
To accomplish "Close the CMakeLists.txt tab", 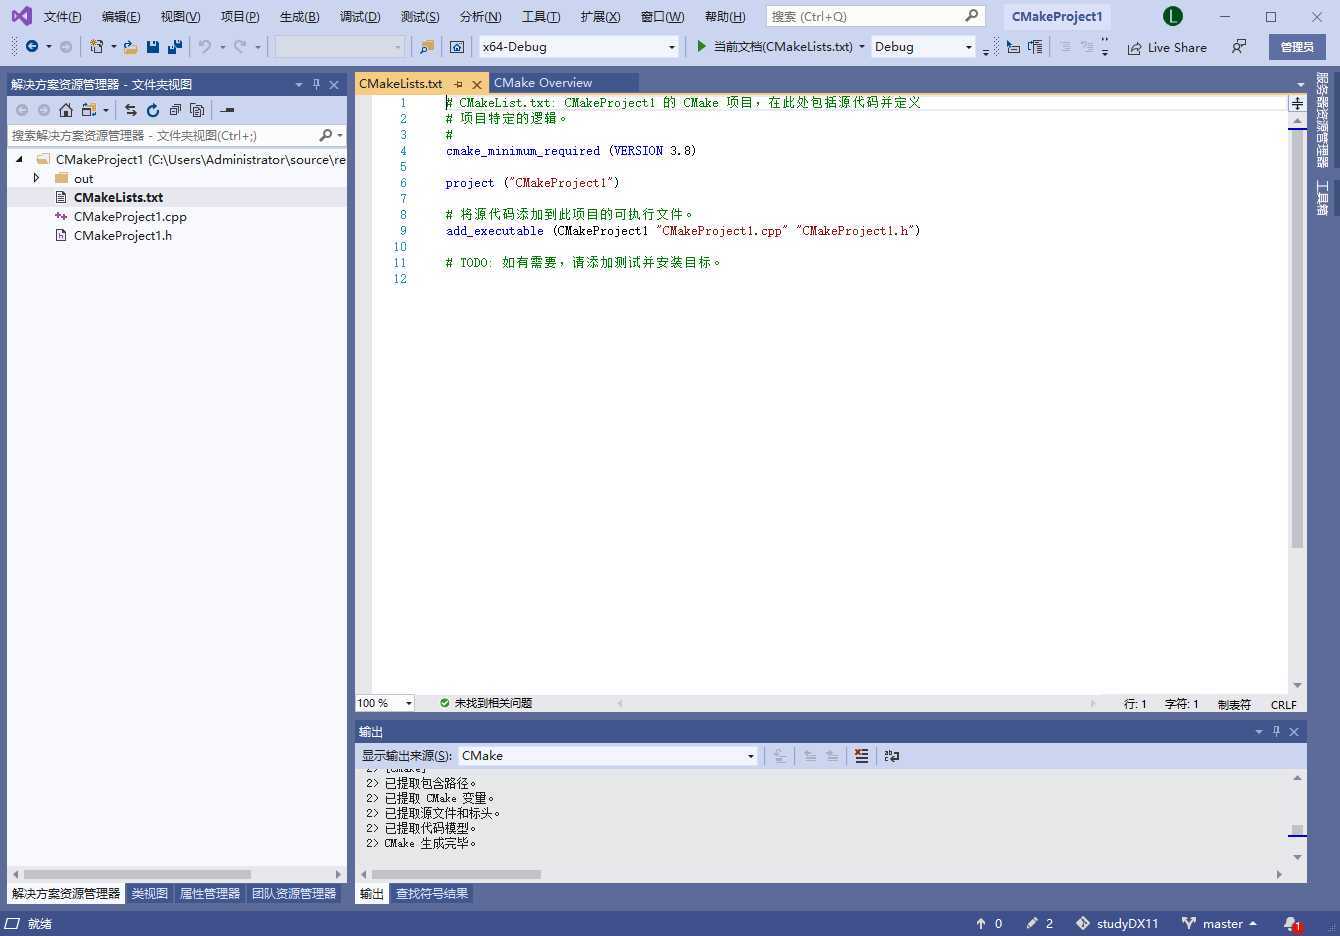I will (477, 84).
